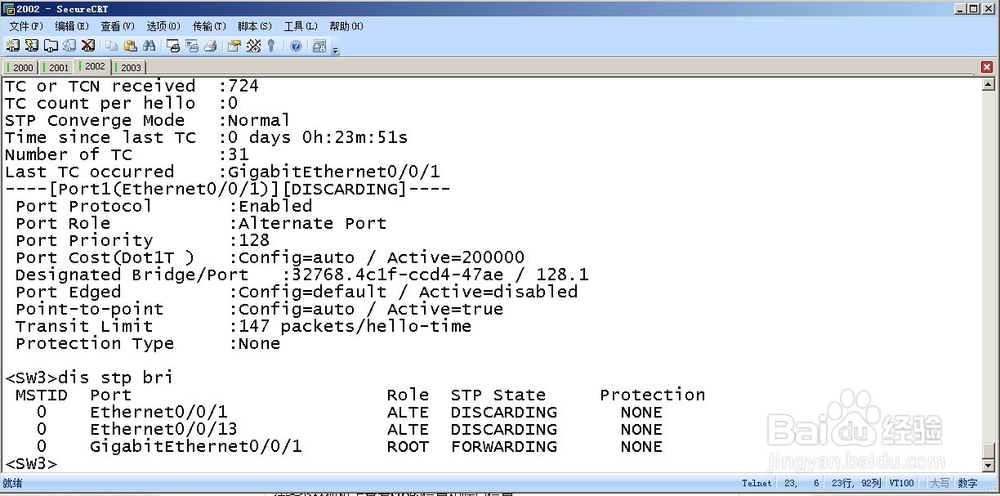Viewport: 1000px width, 496px height.
Task: Expand the toolbar options overflow arrow
Action: pyautogui.click(x=335, y=49)
